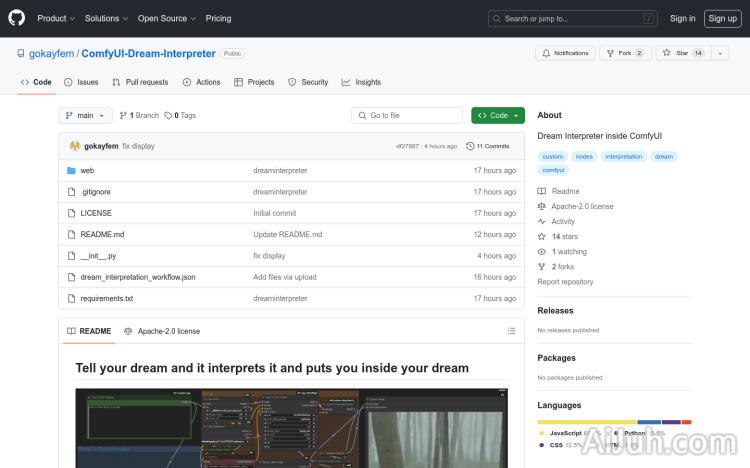Expand the main branch dropdown
The height and width of the screenshot is (468, 750).
tap(85, 115)
